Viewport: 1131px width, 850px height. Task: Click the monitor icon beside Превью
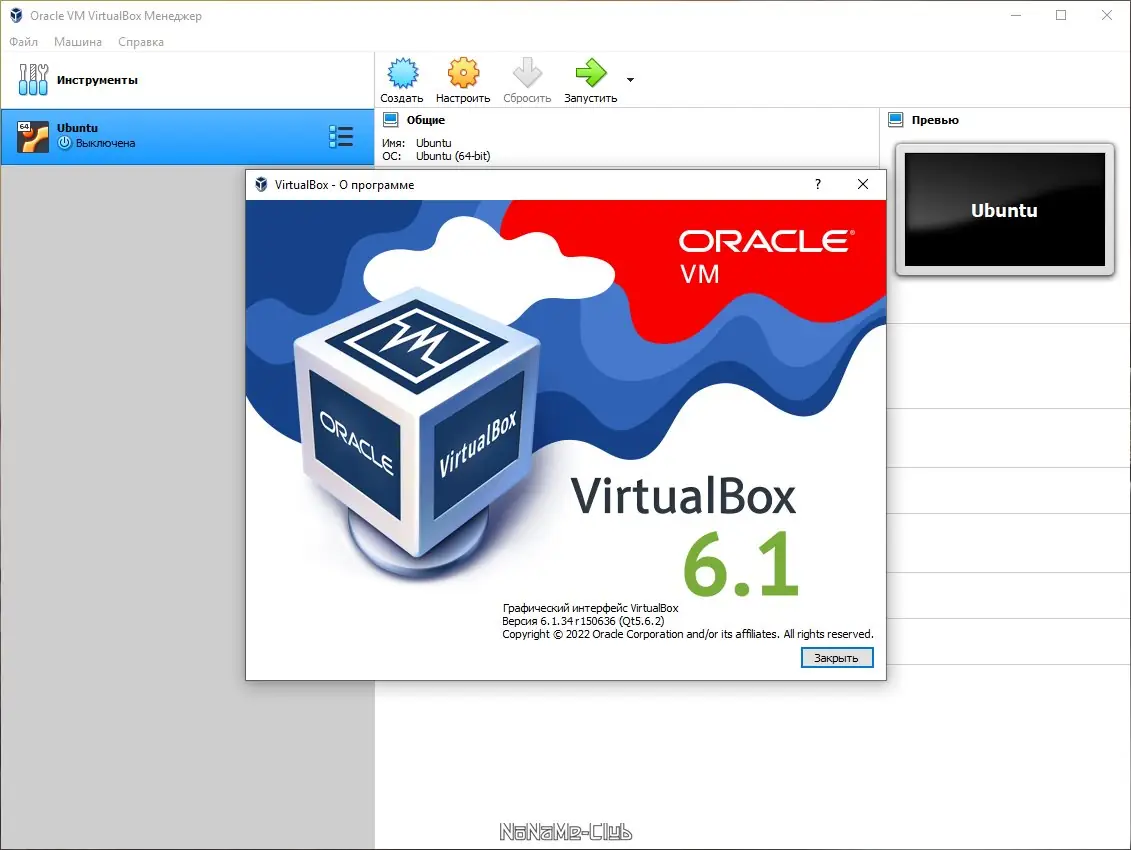coord(896,120)
